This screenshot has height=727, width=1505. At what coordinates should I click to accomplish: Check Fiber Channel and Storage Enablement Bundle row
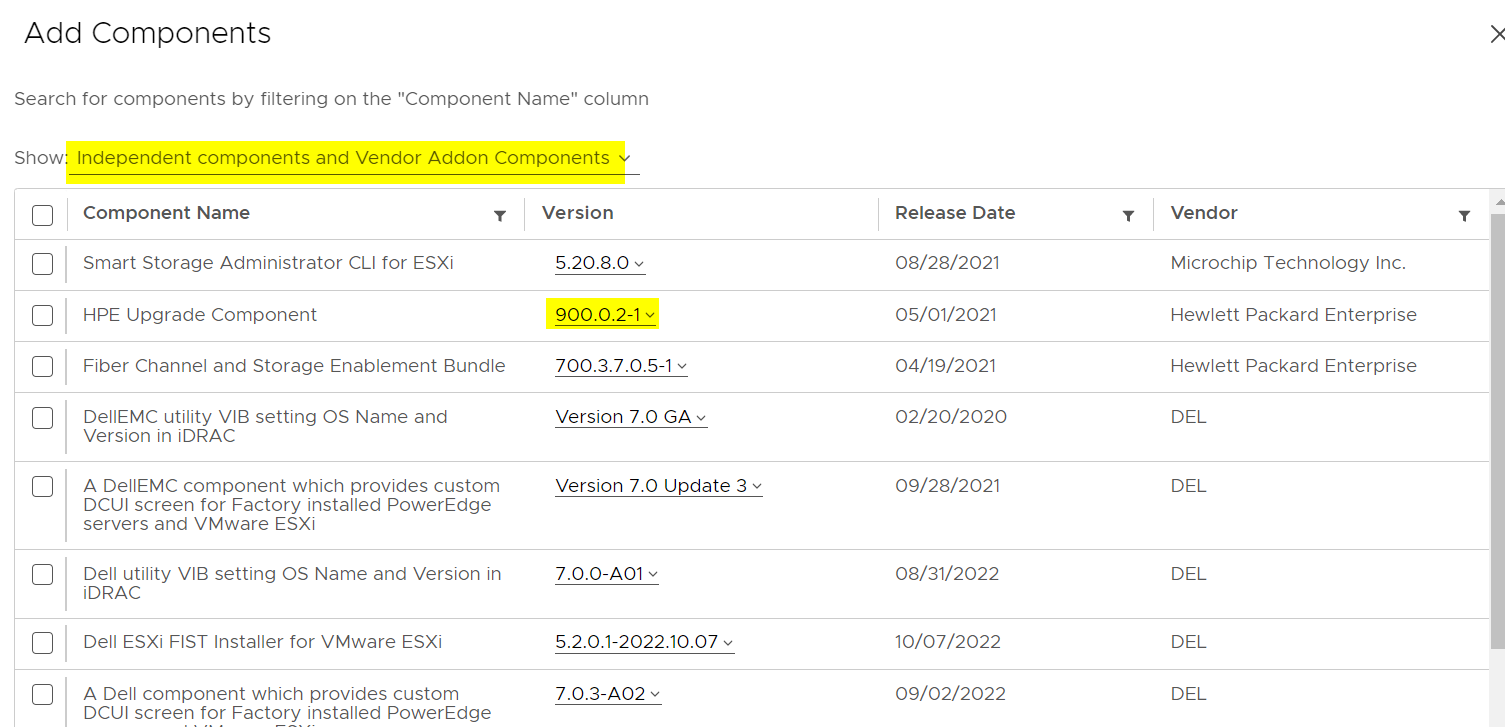coord(42,366)
